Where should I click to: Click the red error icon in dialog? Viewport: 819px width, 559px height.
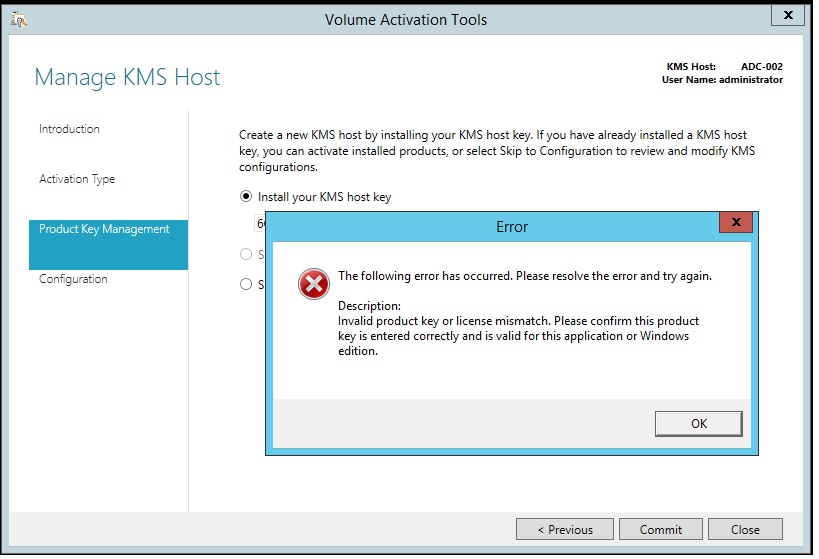[313, 284]
